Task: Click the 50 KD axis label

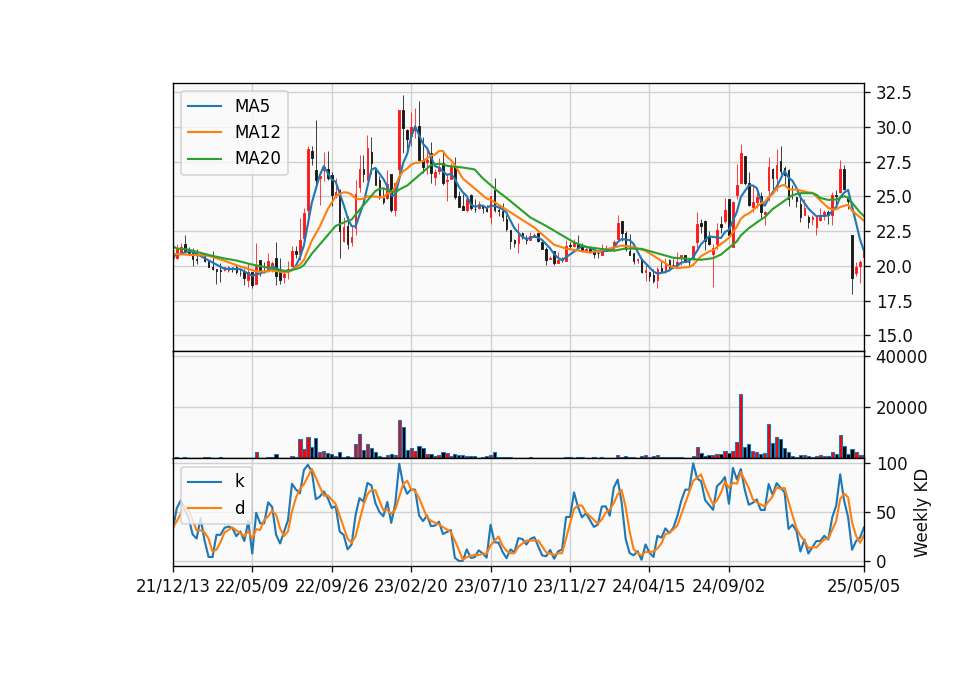Action: pyautogui.click(x=887, y=512)
